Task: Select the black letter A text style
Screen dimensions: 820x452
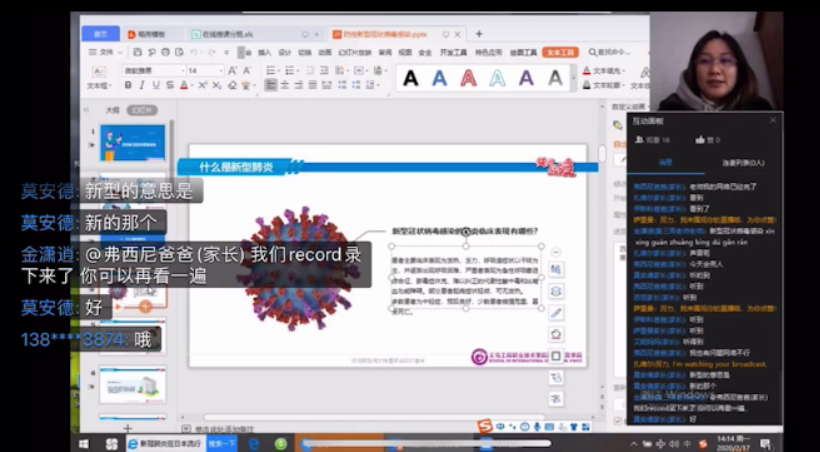Action: click(x=411, y=78)
